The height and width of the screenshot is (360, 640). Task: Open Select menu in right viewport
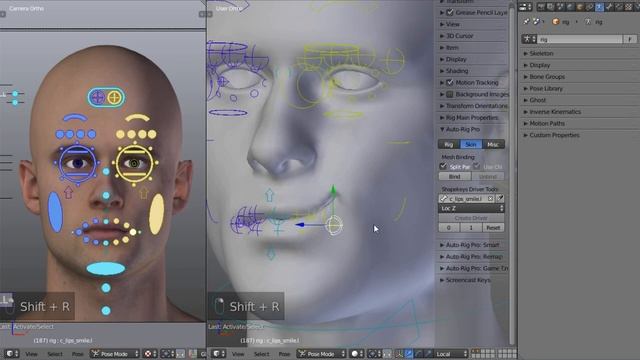pos(262,354)
